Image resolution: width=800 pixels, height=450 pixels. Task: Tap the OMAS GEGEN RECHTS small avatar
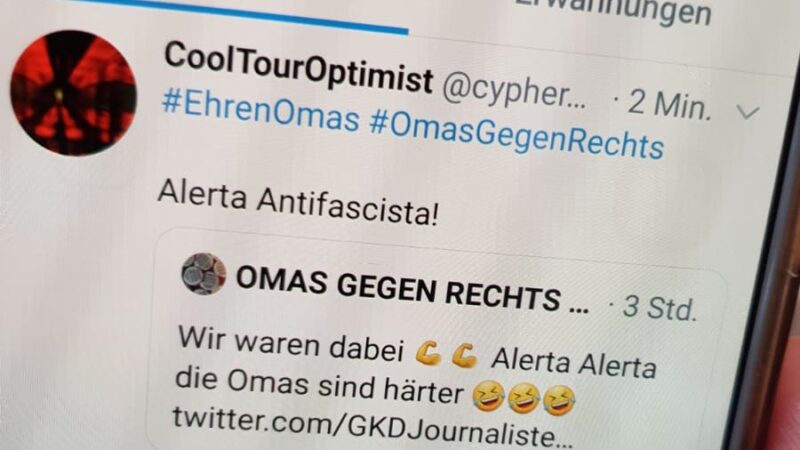click(204, 274)
